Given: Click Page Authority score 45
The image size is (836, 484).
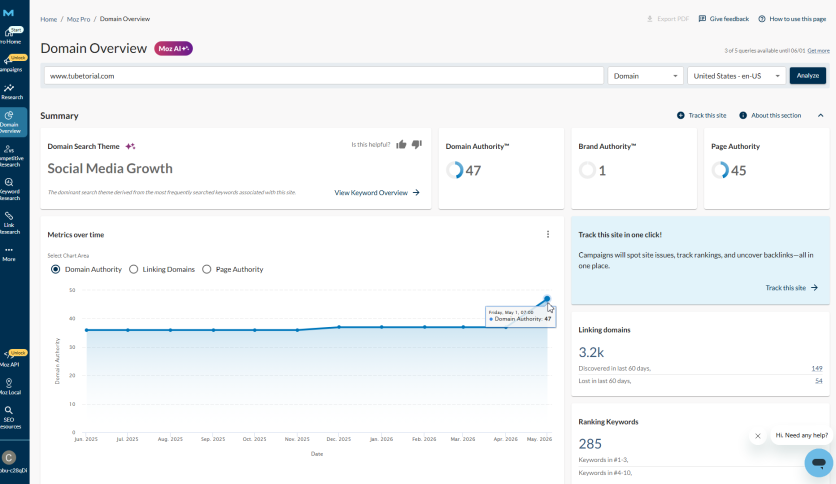Looking at the screenshot, I should [738, 171].
